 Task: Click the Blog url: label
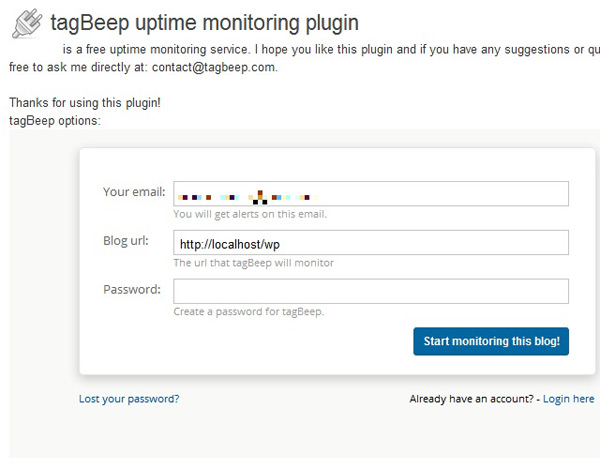126,241
